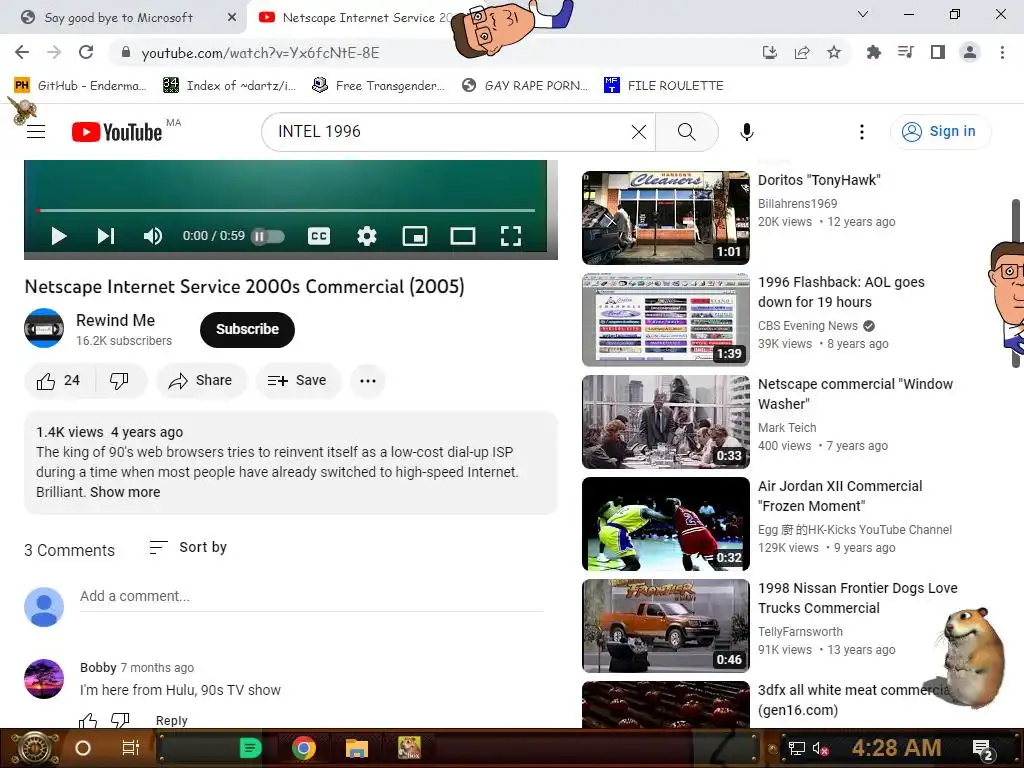Skip to the next video
Image resolution: width=1024 pixels, height=768 pixels.
point(106,236)
